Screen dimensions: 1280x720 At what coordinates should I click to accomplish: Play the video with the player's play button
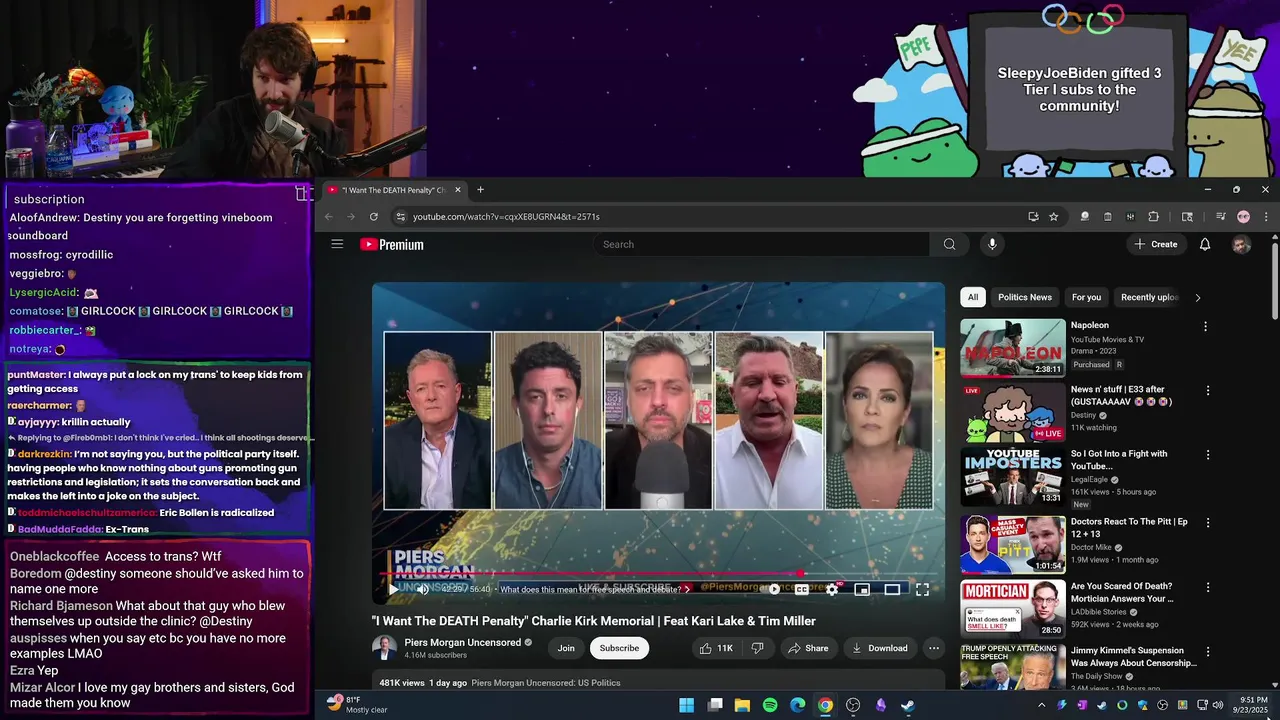coord(393,589)
